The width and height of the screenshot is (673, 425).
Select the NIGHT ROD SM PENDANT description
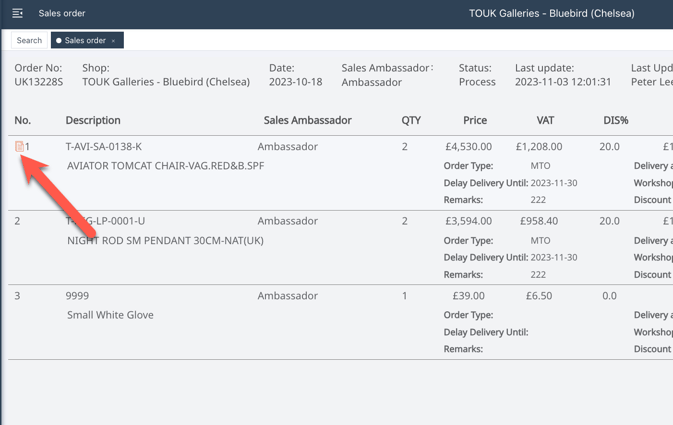(165, 240)
